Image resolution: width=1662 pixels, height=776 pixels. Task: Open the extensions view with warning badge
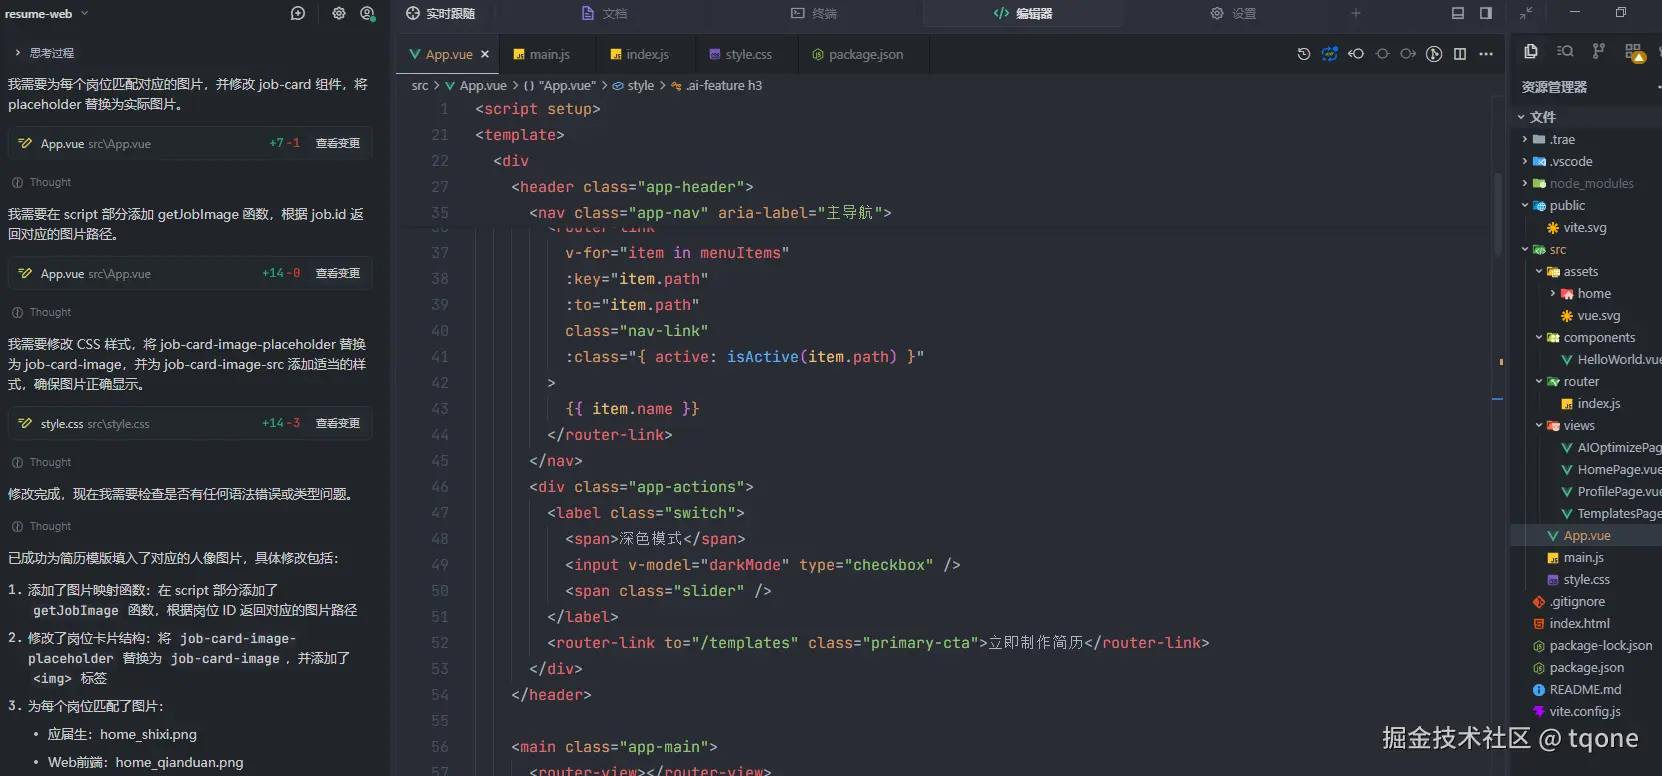[x=1634, y=52]
